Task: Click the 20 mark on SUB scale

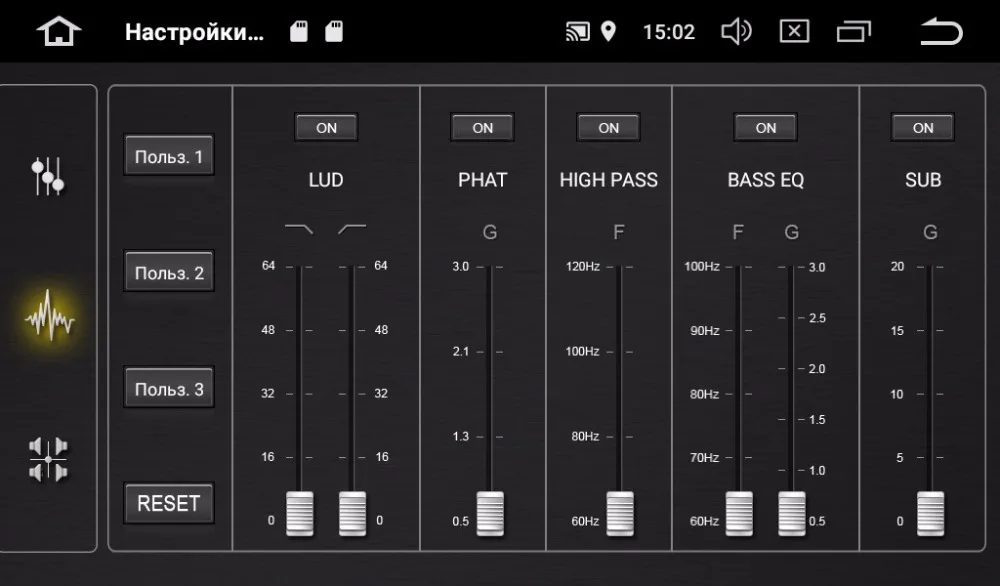Action: click(x=897, y=266)
